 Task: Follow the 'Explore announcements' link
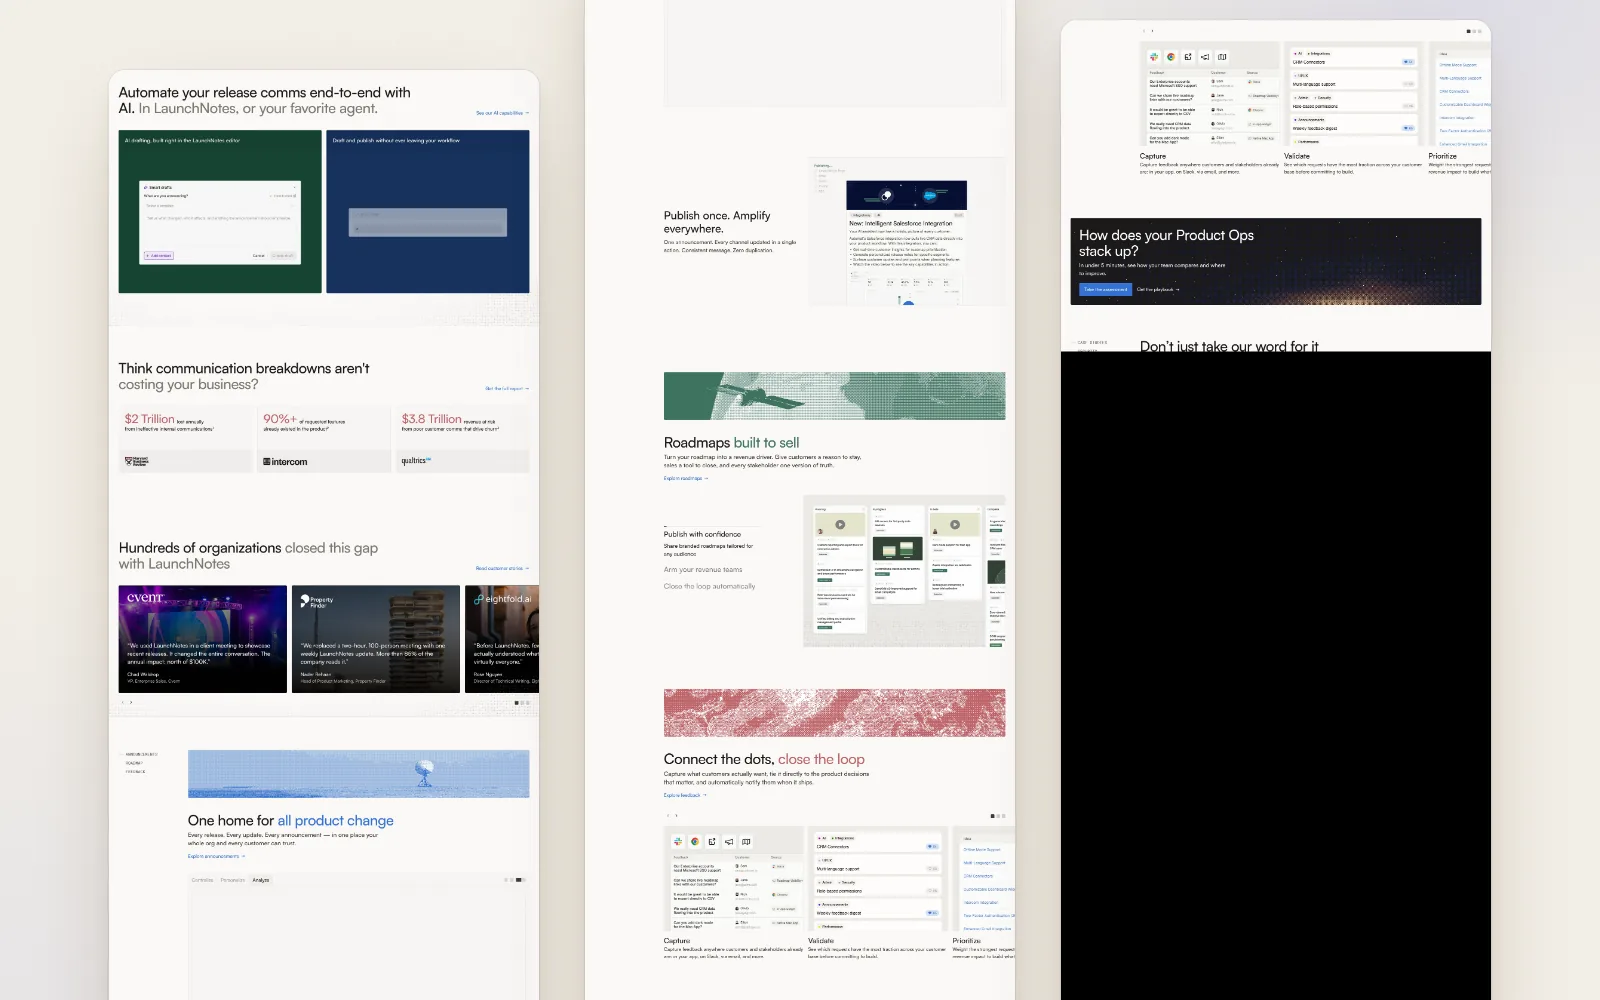(x=216, y=856)
